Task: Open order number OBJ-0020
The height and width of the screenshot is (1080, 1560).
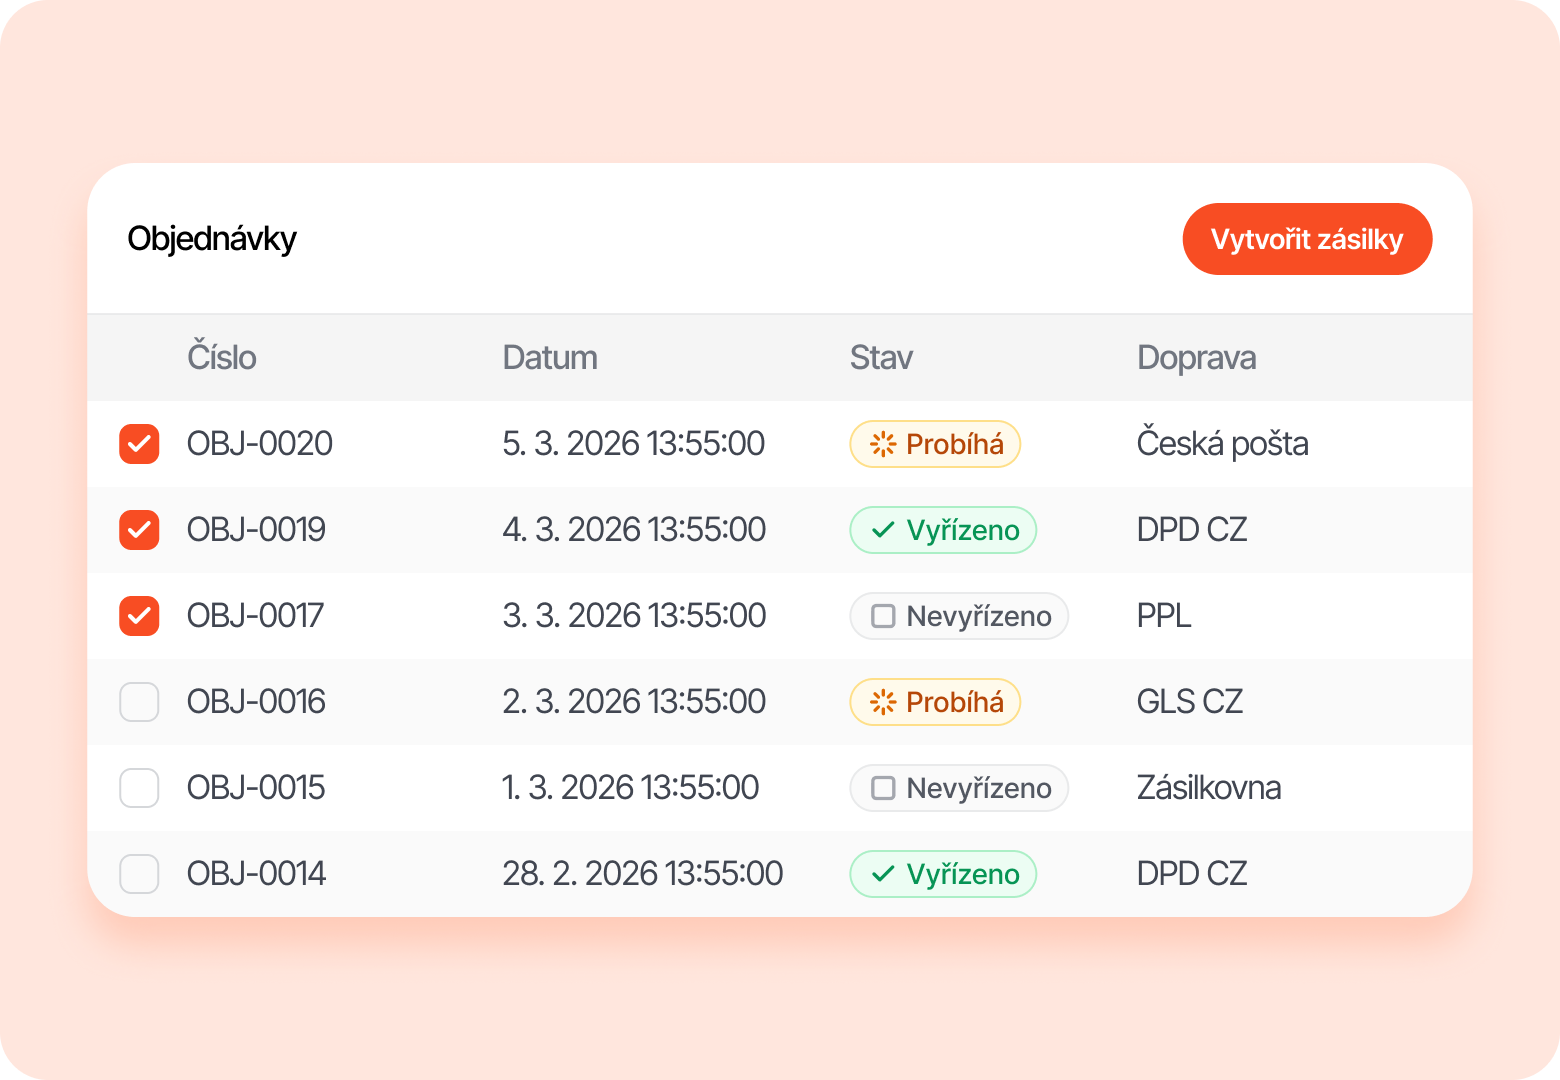Action: tap(260, 444)
